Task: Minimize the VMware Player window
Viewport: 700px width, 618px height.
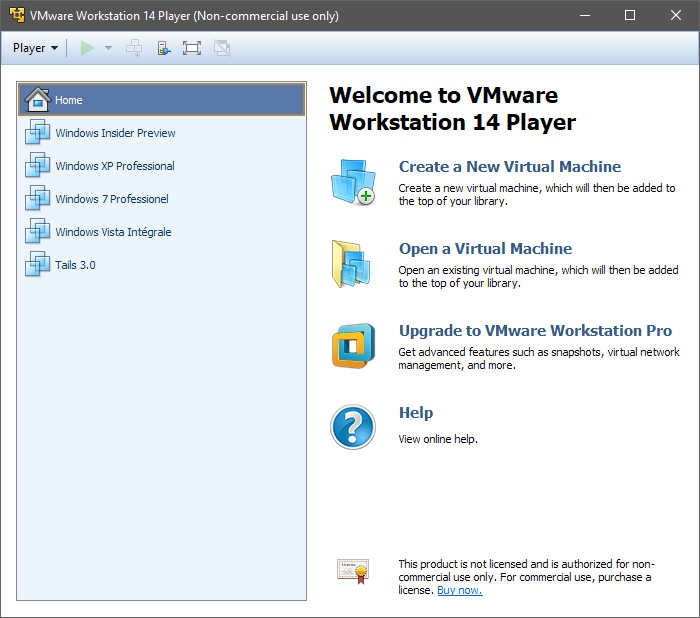Action: (585, 15)
